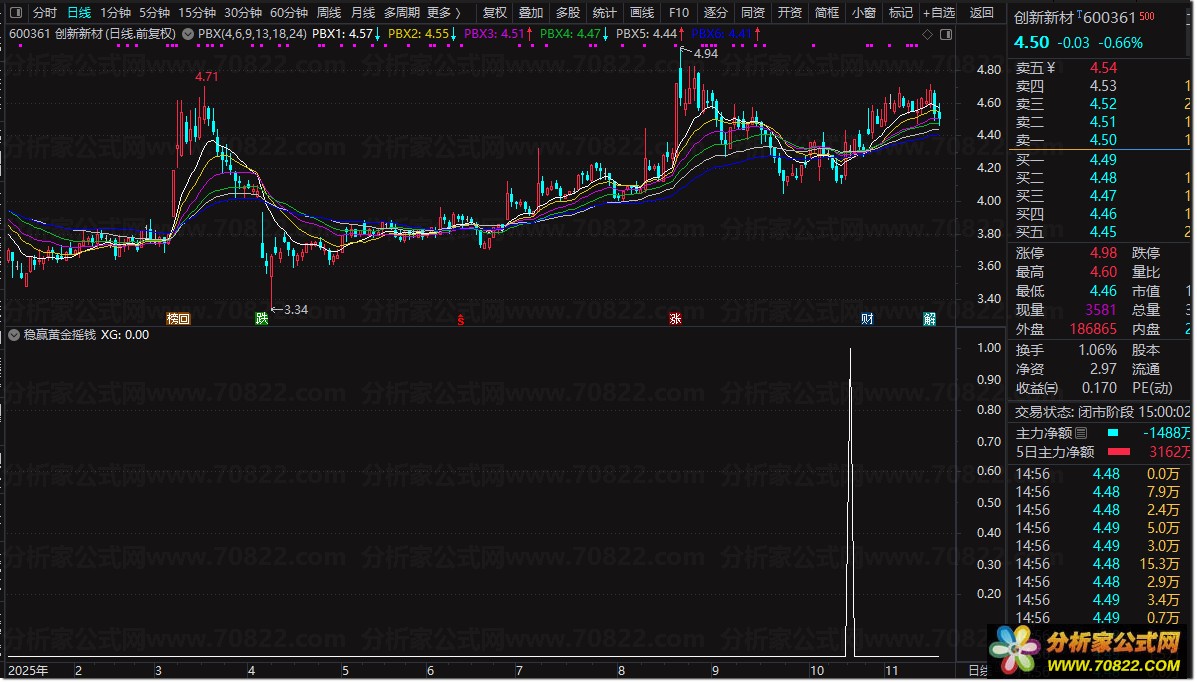This screenshot has width=1197, height=682.
Task: Toggle the right panel icon above chart
Action: click(x=946, y=34)
